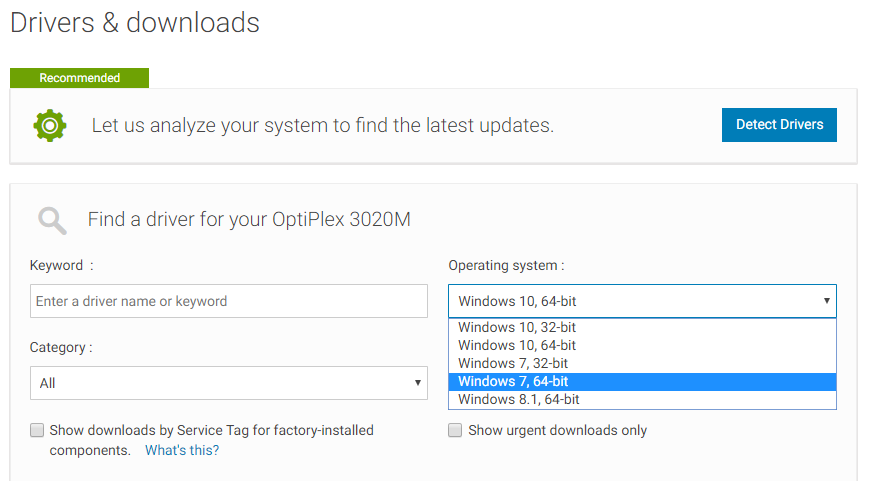This screenshot has width=875, height=481.
Task: Check Show urgent downloads only
Action: (455, 430)
